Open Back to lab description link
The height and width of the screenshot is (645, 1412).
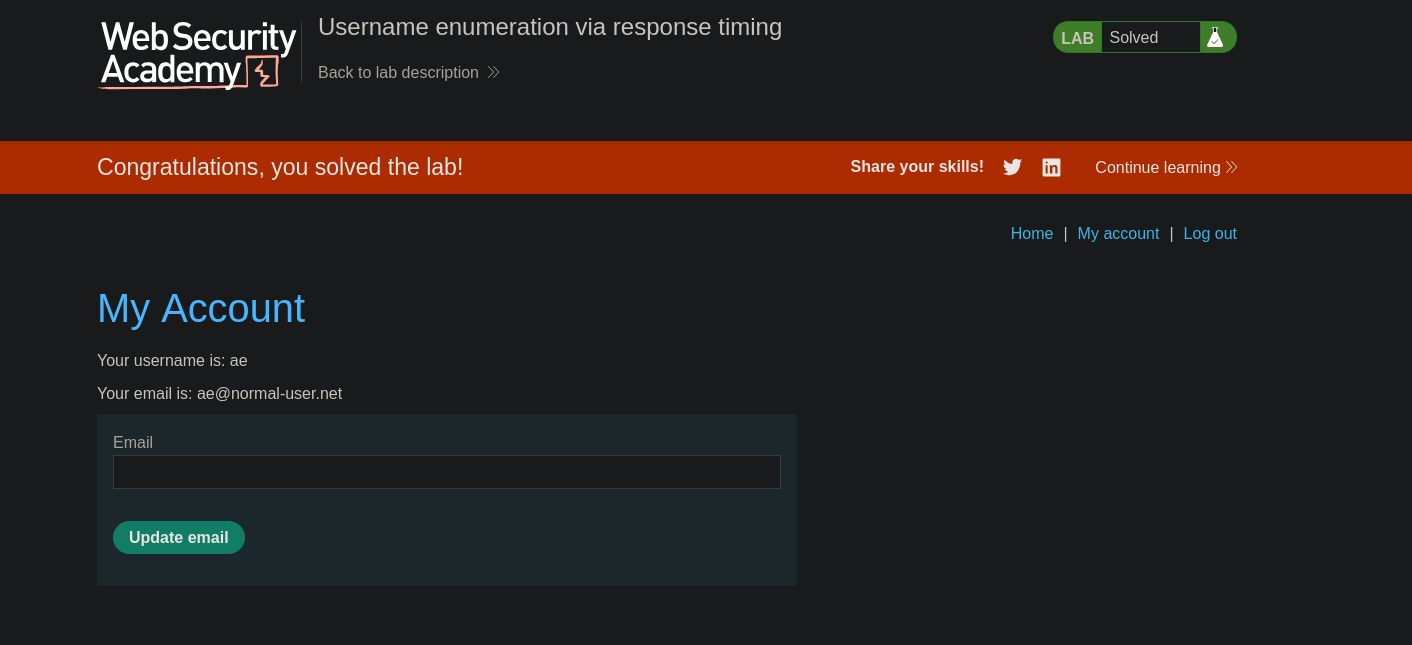(x=398, y=73)
